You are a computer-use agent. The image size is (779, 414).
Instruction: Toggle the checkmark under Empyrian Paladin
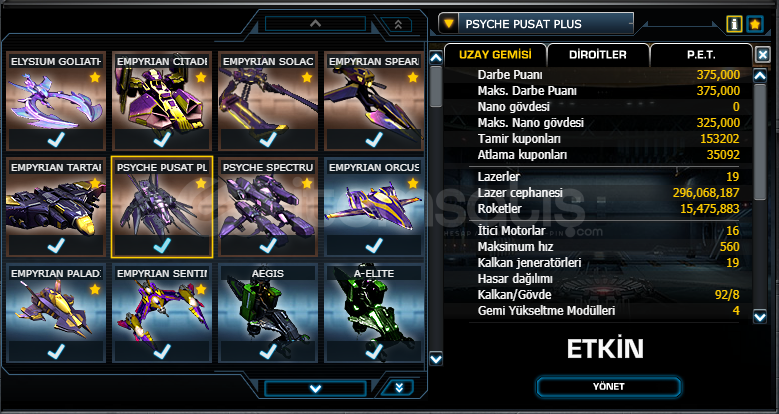56,351
